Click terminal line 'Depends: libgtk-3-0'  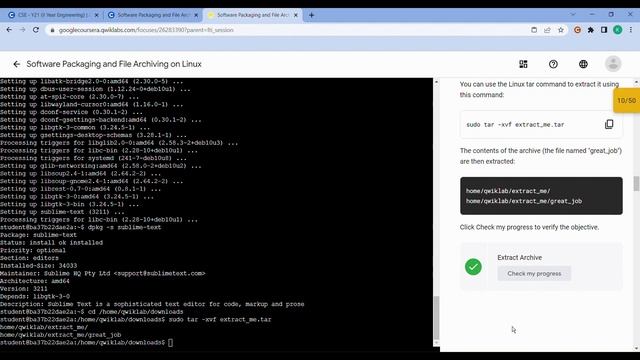[35, 296]
